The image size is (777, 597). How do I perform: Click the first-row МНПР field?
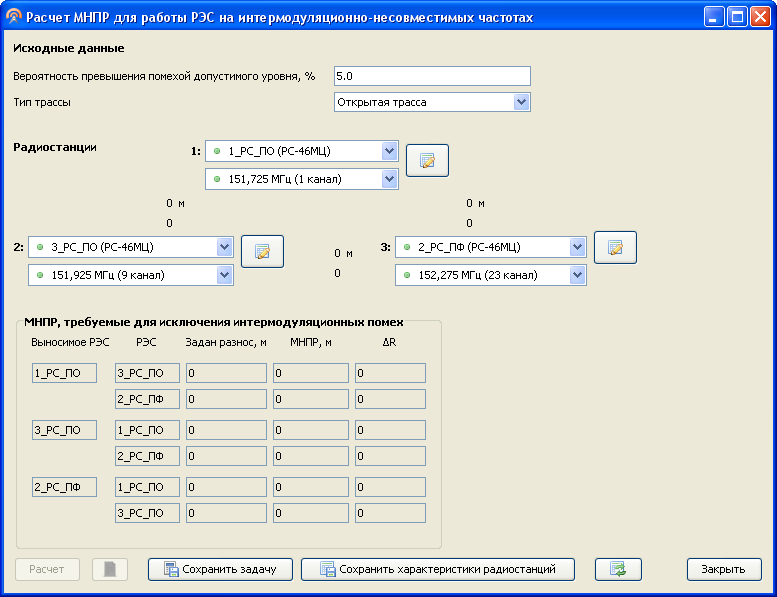pos(311,373)
